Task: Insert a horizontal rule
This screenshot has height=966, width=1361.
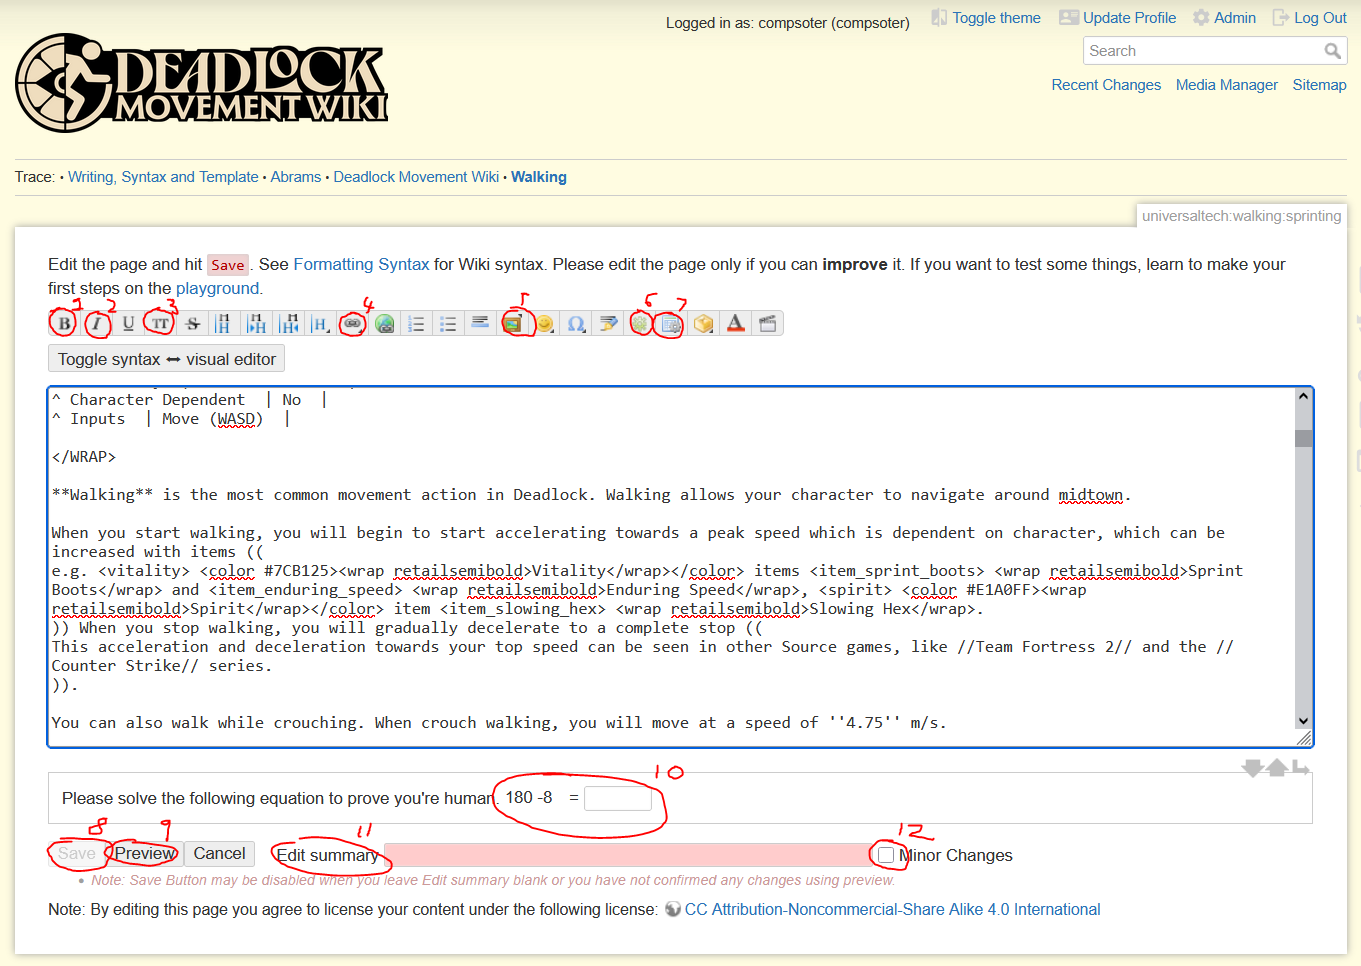Action: 480,322
